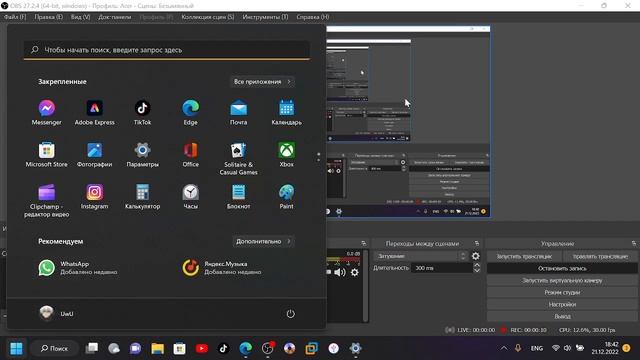The width and height of the screenshot is (640, 360).
Task: Open recommended WhatsApp entry
Action: (x=78, y=268)
